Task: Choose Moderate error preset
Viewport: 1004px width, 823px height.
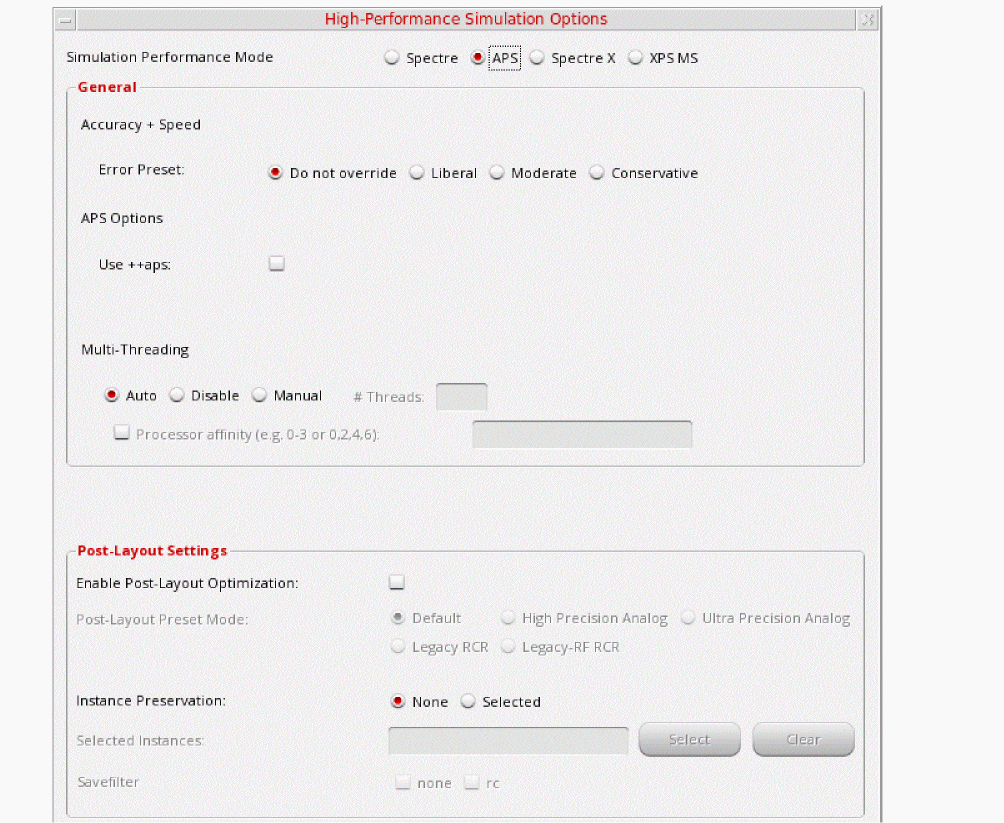Action: click(497, 173)
